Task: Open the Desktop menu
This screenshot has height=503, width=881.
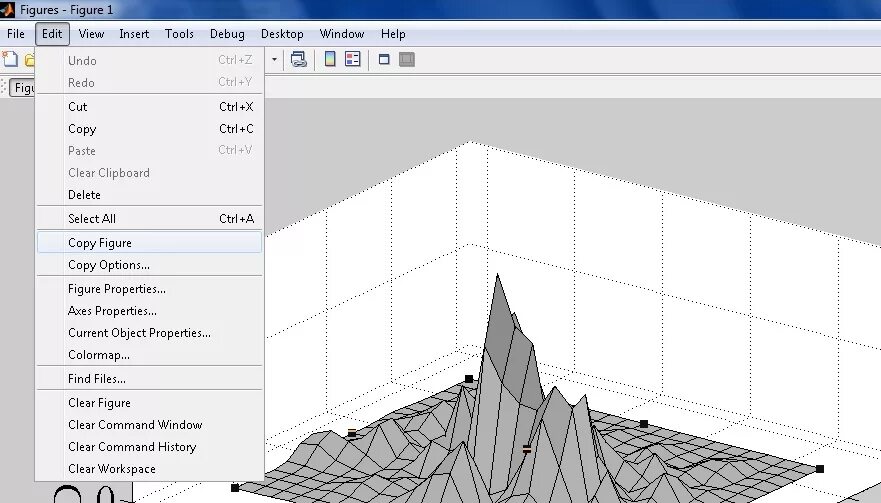Action: click(x=282, y=34)
